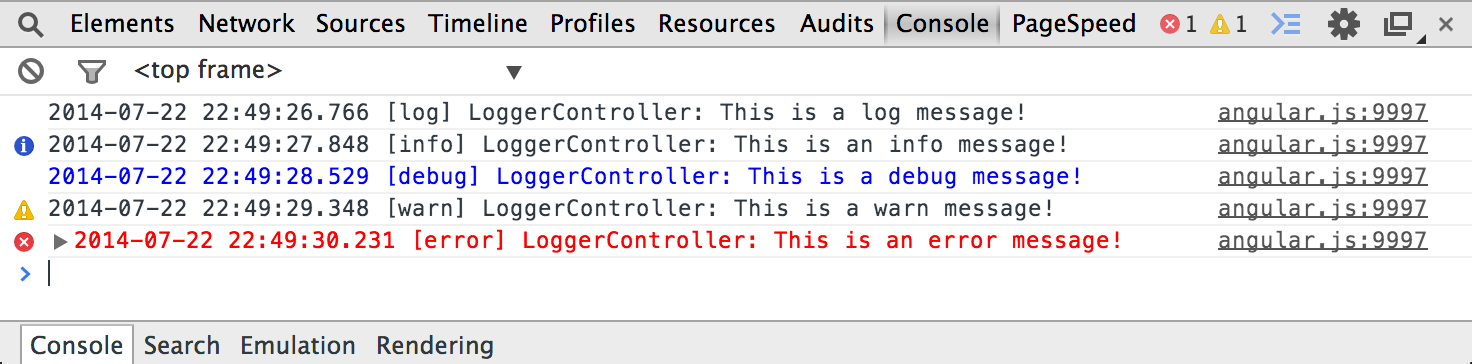The width and height of the screenshot is (1472, 364).
Task: Open the top frame context dropdown
Action: point(328,71)
